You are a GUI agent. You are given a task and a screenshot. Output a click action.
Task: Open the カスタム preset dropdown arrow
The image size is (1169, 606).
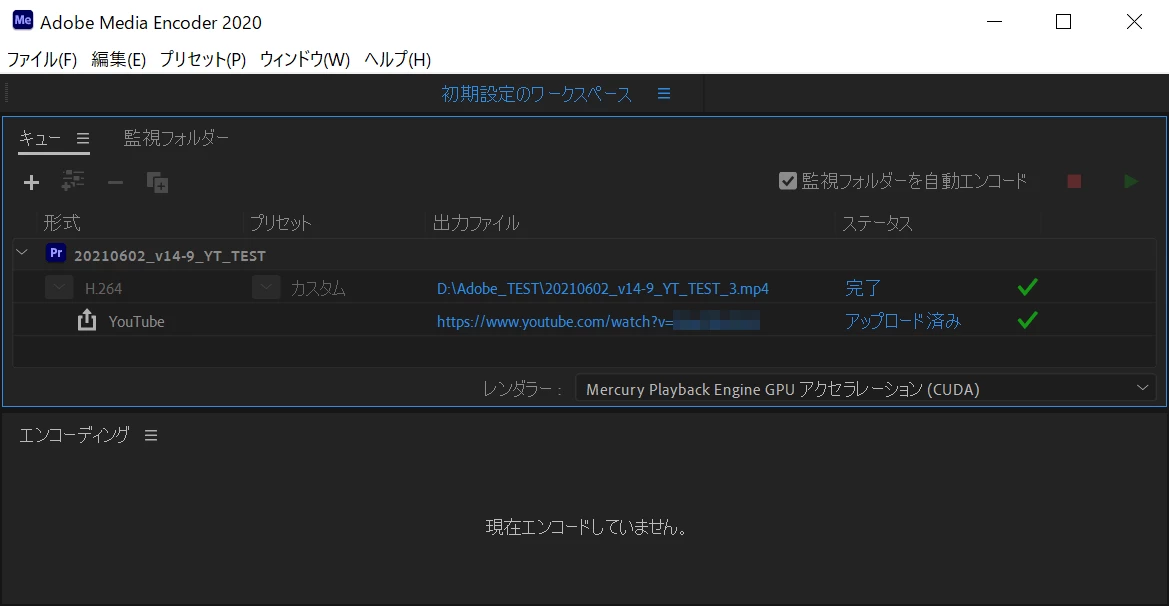(265, 287)
